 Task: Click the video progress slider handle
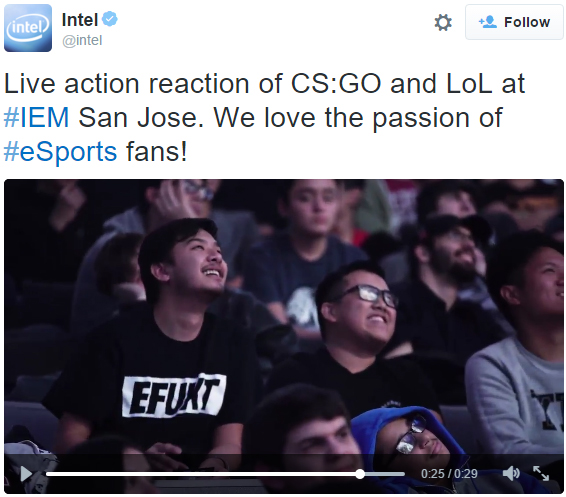(360, 474)
